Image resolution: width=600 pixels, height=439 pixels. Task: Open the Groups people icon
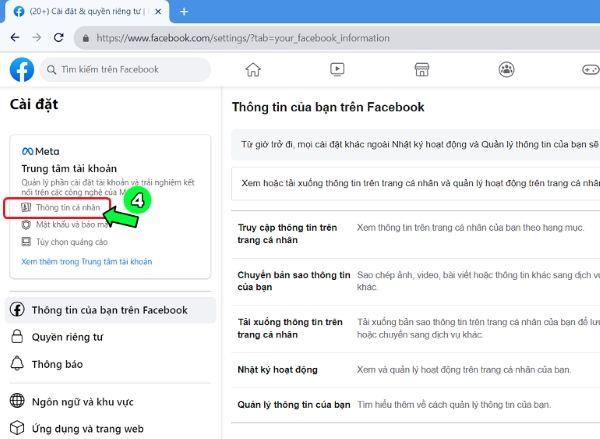[507, 69]
